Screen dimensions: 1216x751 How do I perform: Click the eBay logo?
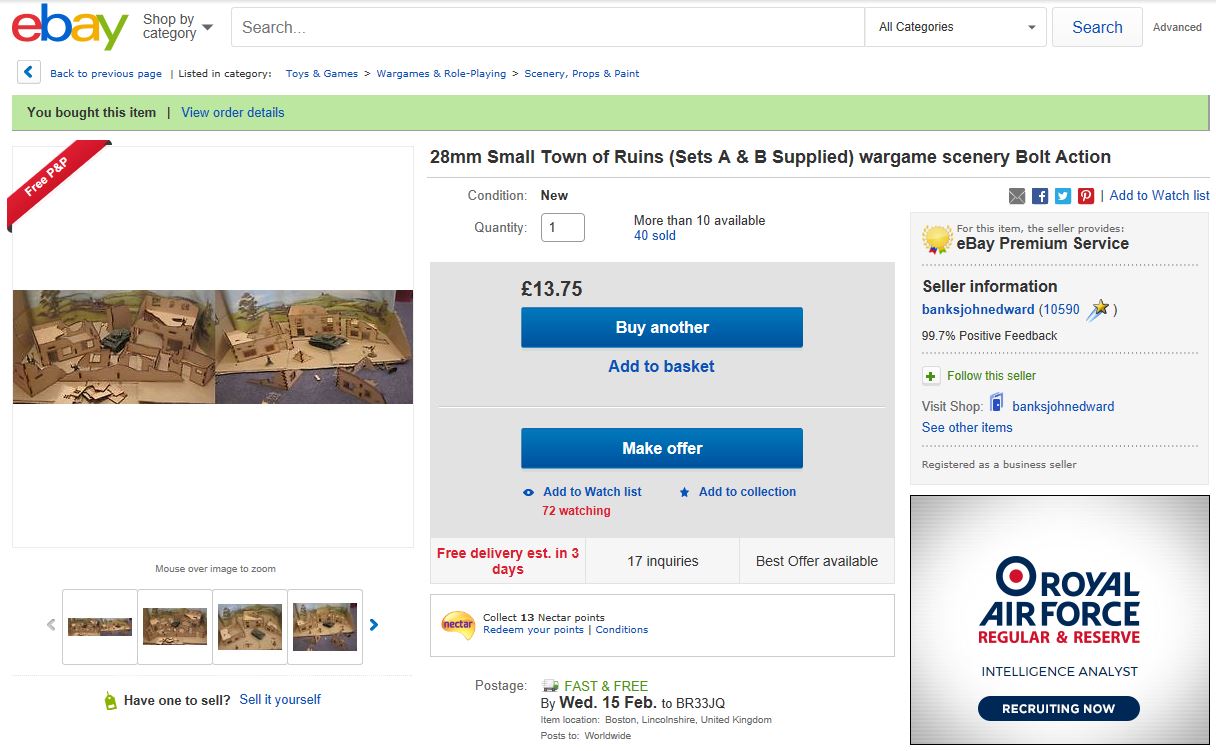[70, 27]
